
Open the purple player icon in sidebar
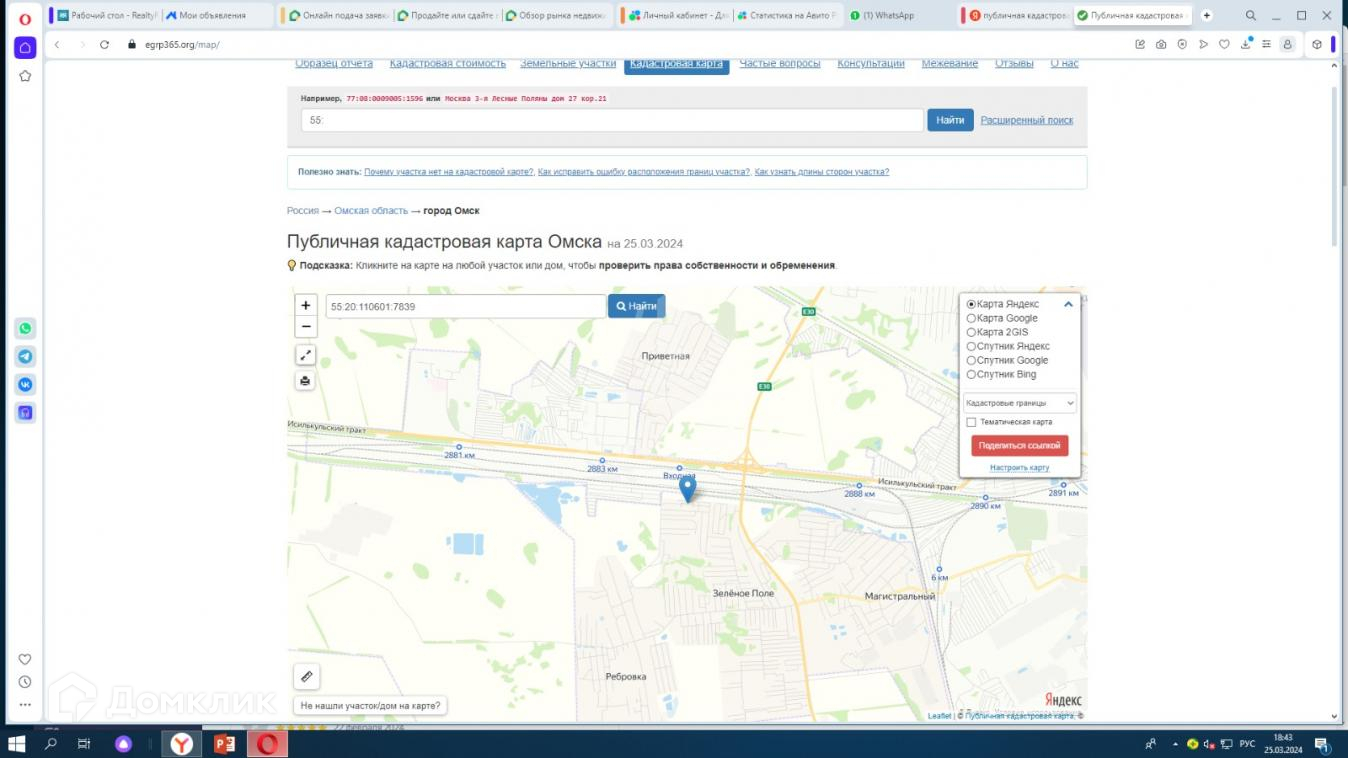click(x=25, y=412)
